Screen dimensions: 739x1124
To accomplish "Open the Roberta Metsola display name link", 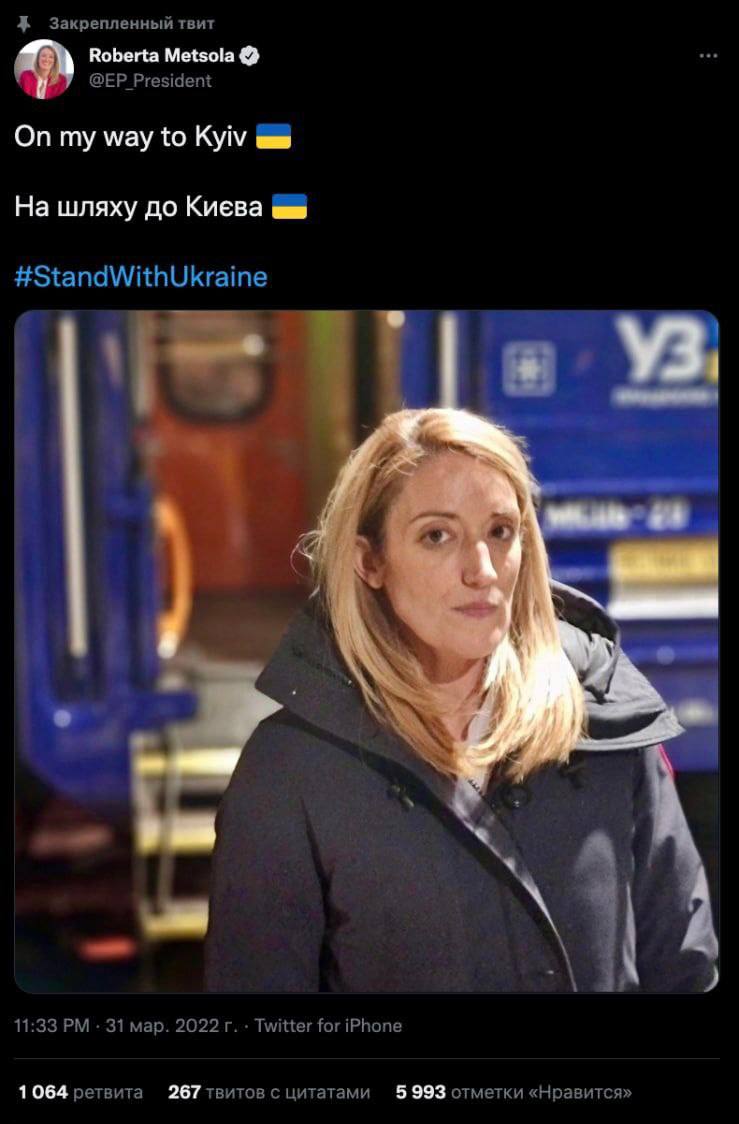I will pos(161,56).
